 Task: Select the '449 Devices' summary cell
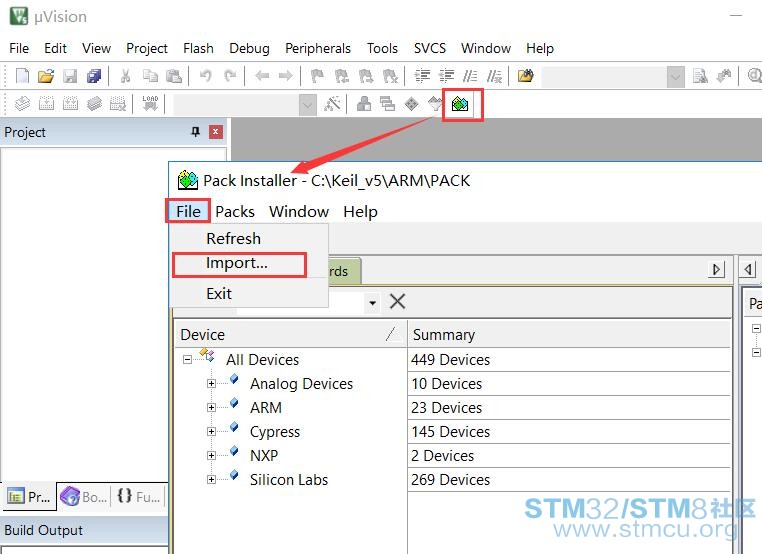click(569, 360)
